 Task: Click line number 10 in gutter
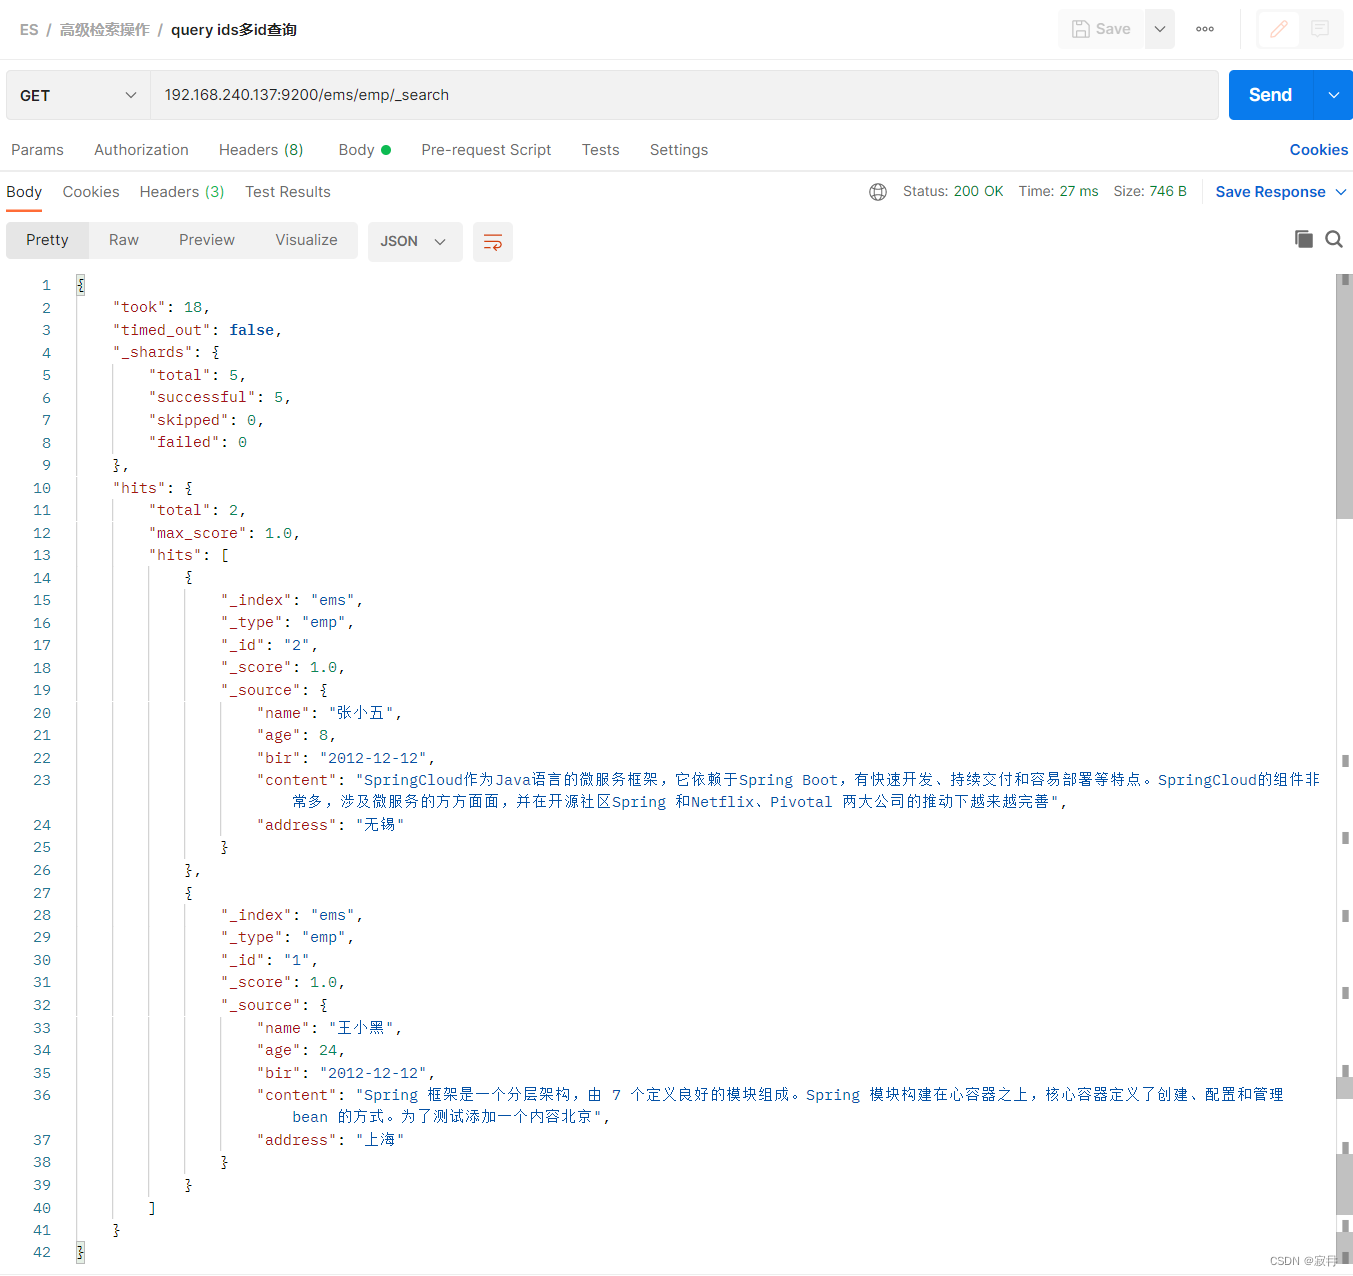(x=42, y=488)
